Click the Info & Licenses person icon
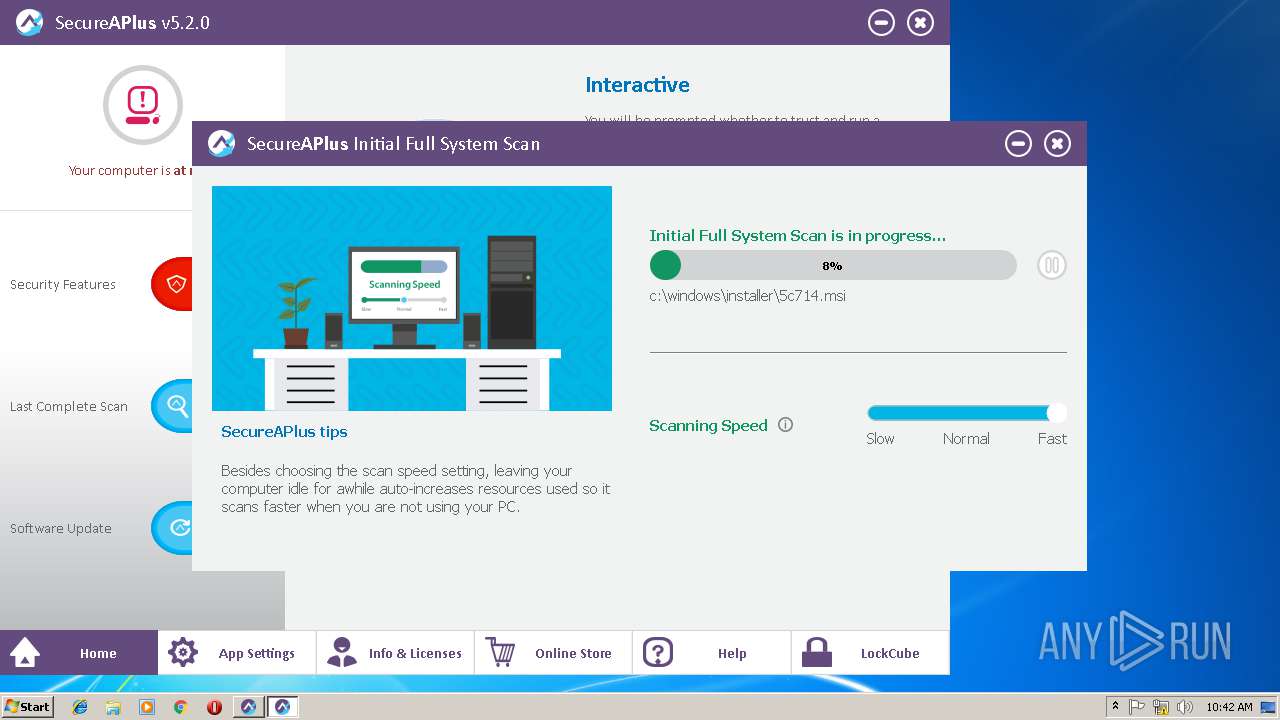The height and width of the screenshot is (720, 1280). 342,653
